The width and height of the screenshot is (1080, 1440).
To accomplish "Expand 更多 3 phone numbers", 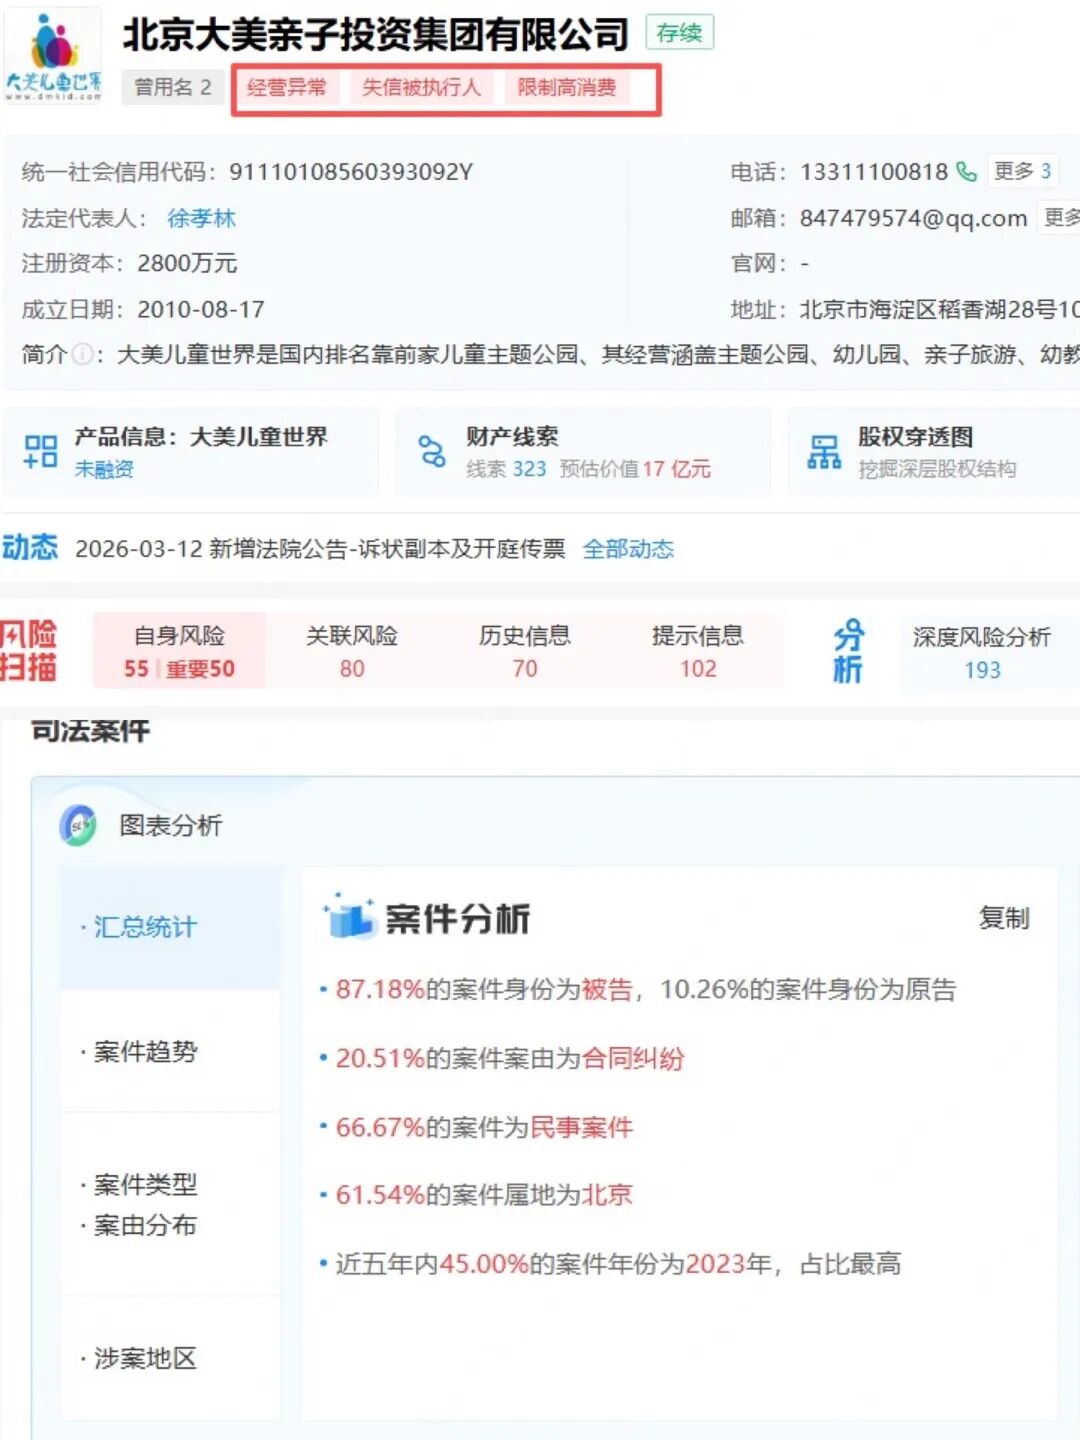I will tap(1022, 171).
